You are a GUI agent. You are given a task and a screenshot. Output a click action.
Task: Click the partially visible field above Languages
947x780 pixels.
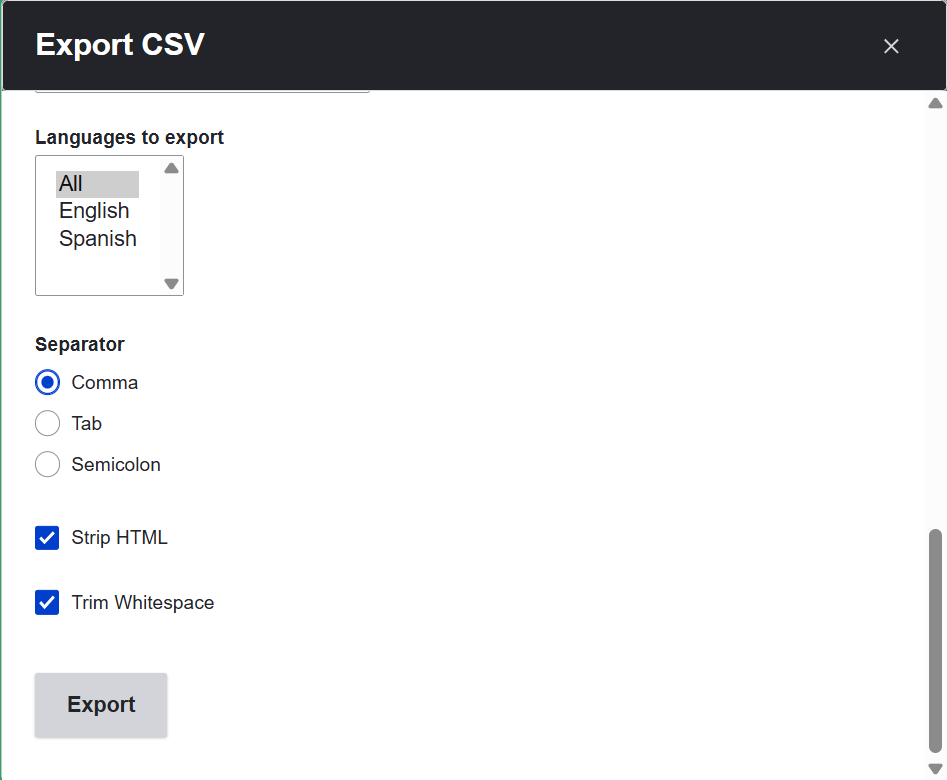(x=200, y=90)
